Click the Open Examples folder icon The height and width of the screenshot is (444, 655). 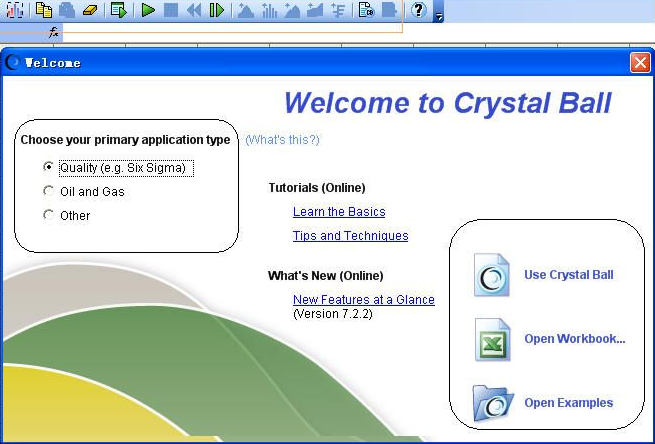pyautogui.click(x=493, y=403)
